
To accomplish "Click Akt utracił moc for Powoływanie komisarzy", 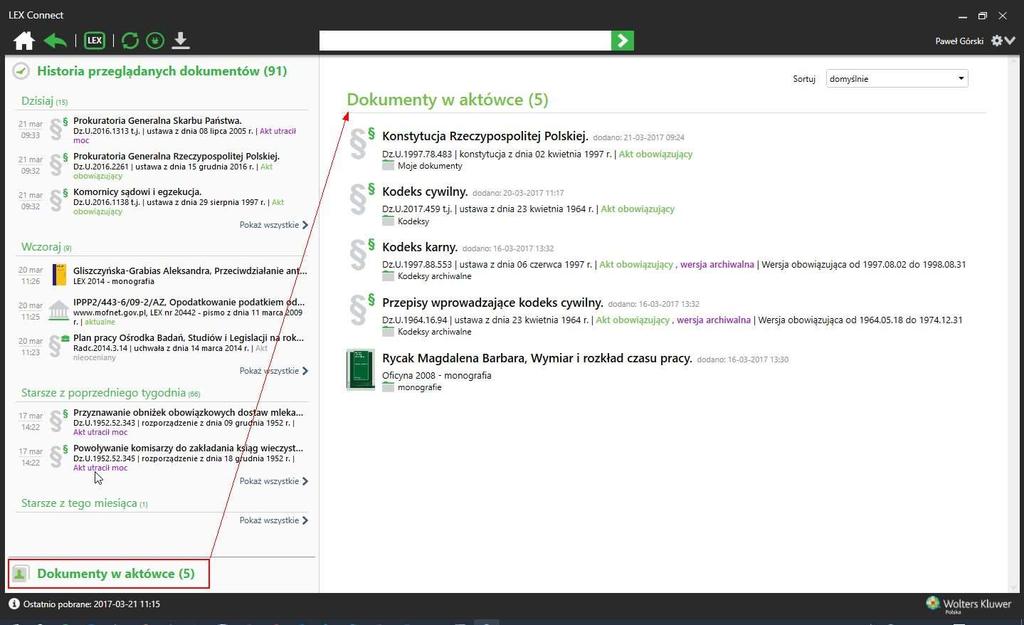I will (x=100, y=468).
